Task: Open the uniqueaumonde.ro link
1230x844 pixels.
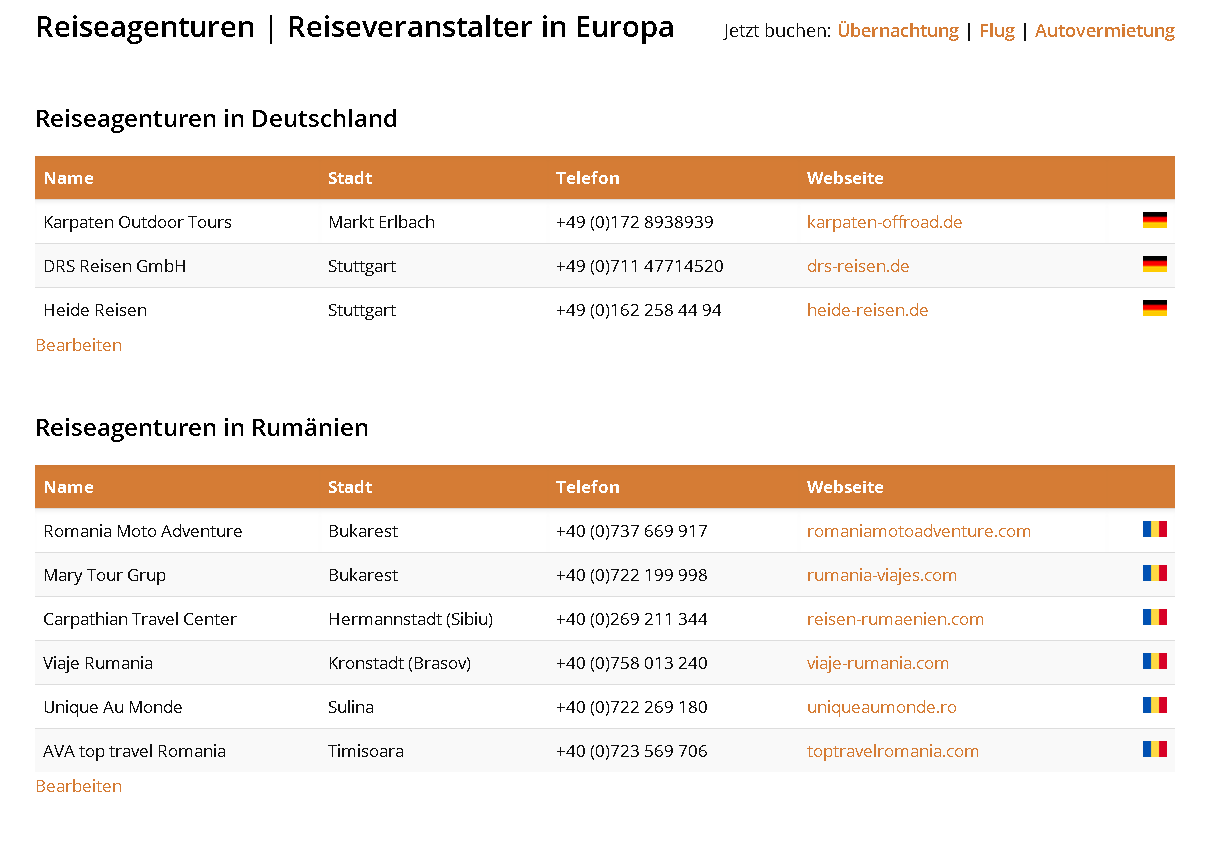Action: 881,707
